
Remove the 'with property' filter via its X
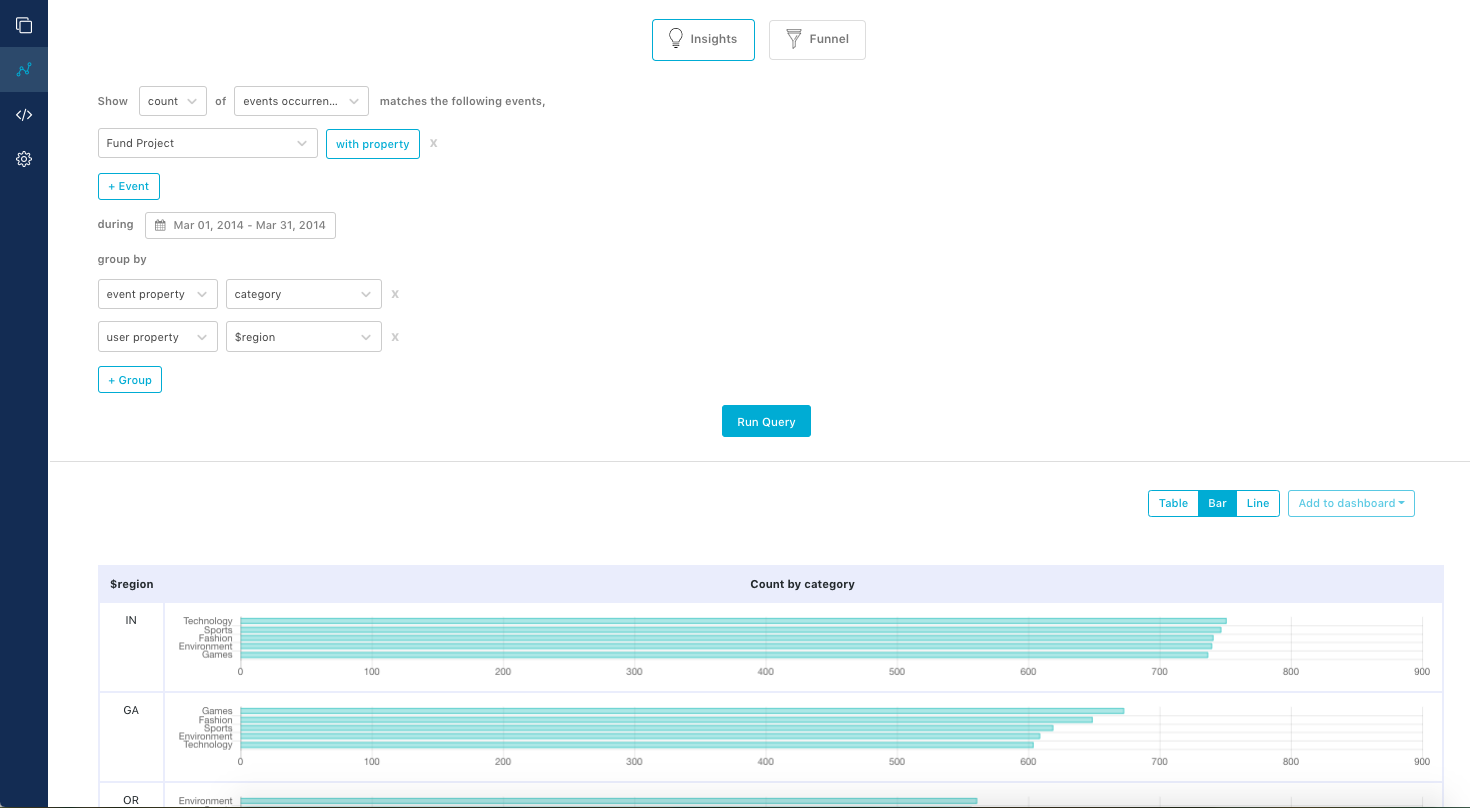tap(433, 143)
